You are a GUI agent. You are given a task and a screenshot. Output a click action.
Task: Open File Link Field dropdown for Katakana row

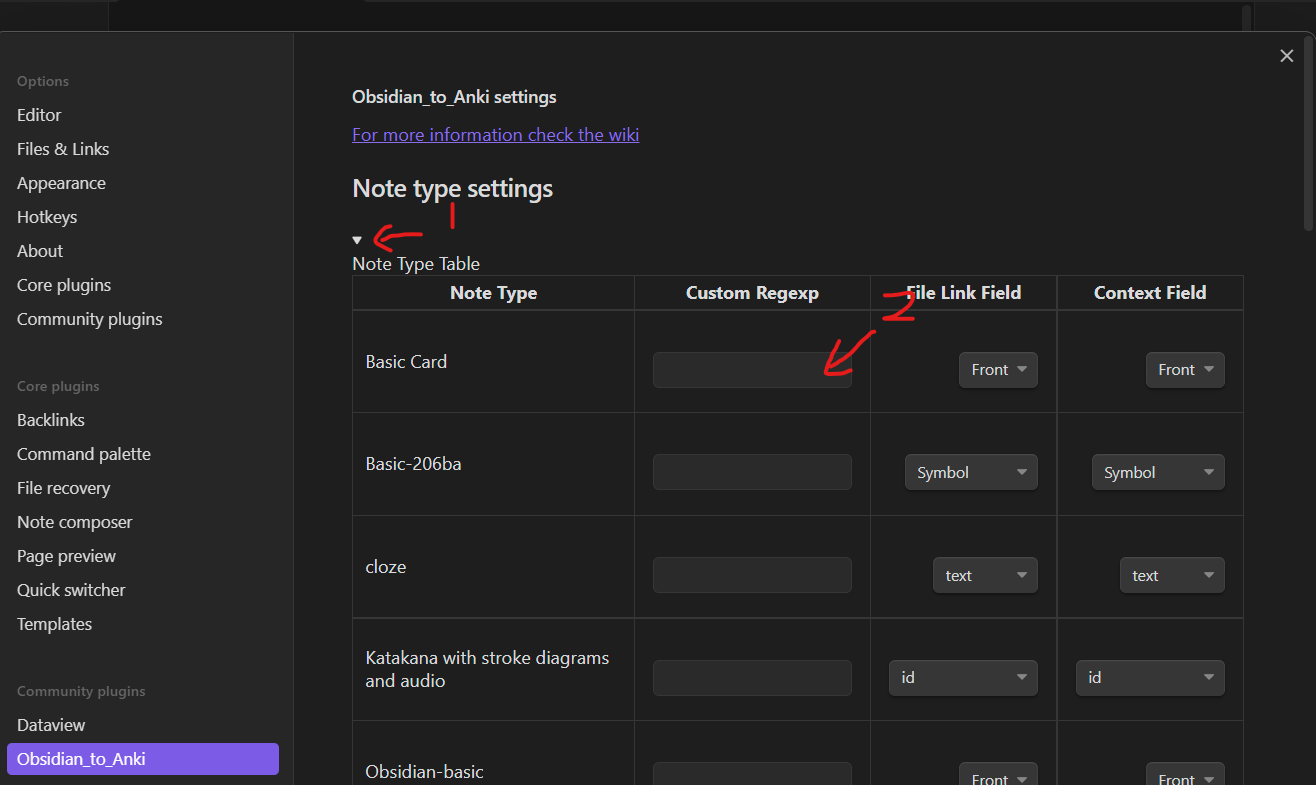963,678
